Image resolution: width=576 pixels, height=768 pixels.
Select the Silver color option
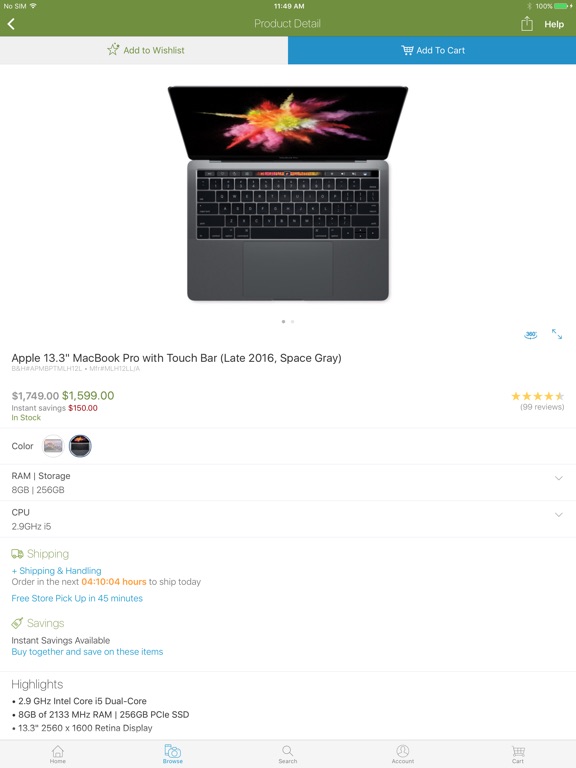[x=53, y=446]
